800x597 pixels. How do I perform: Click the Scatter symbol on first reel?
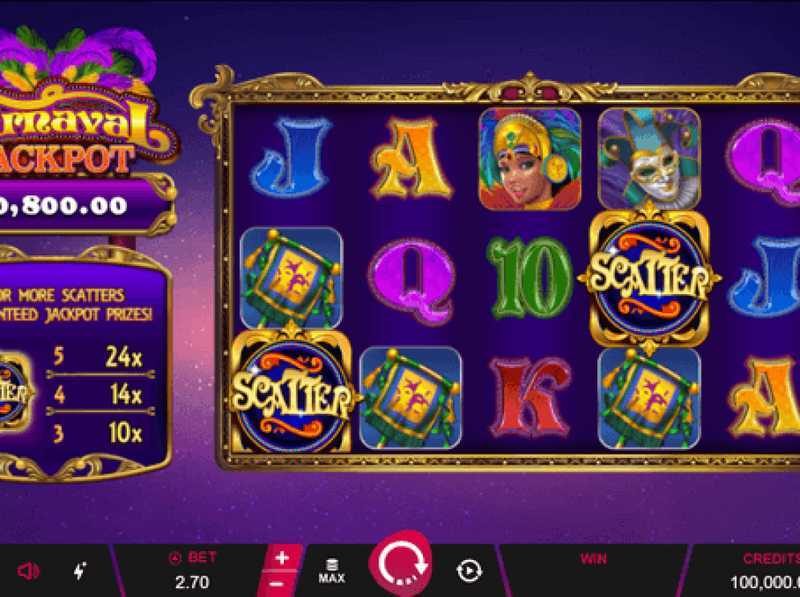[292, 392]
